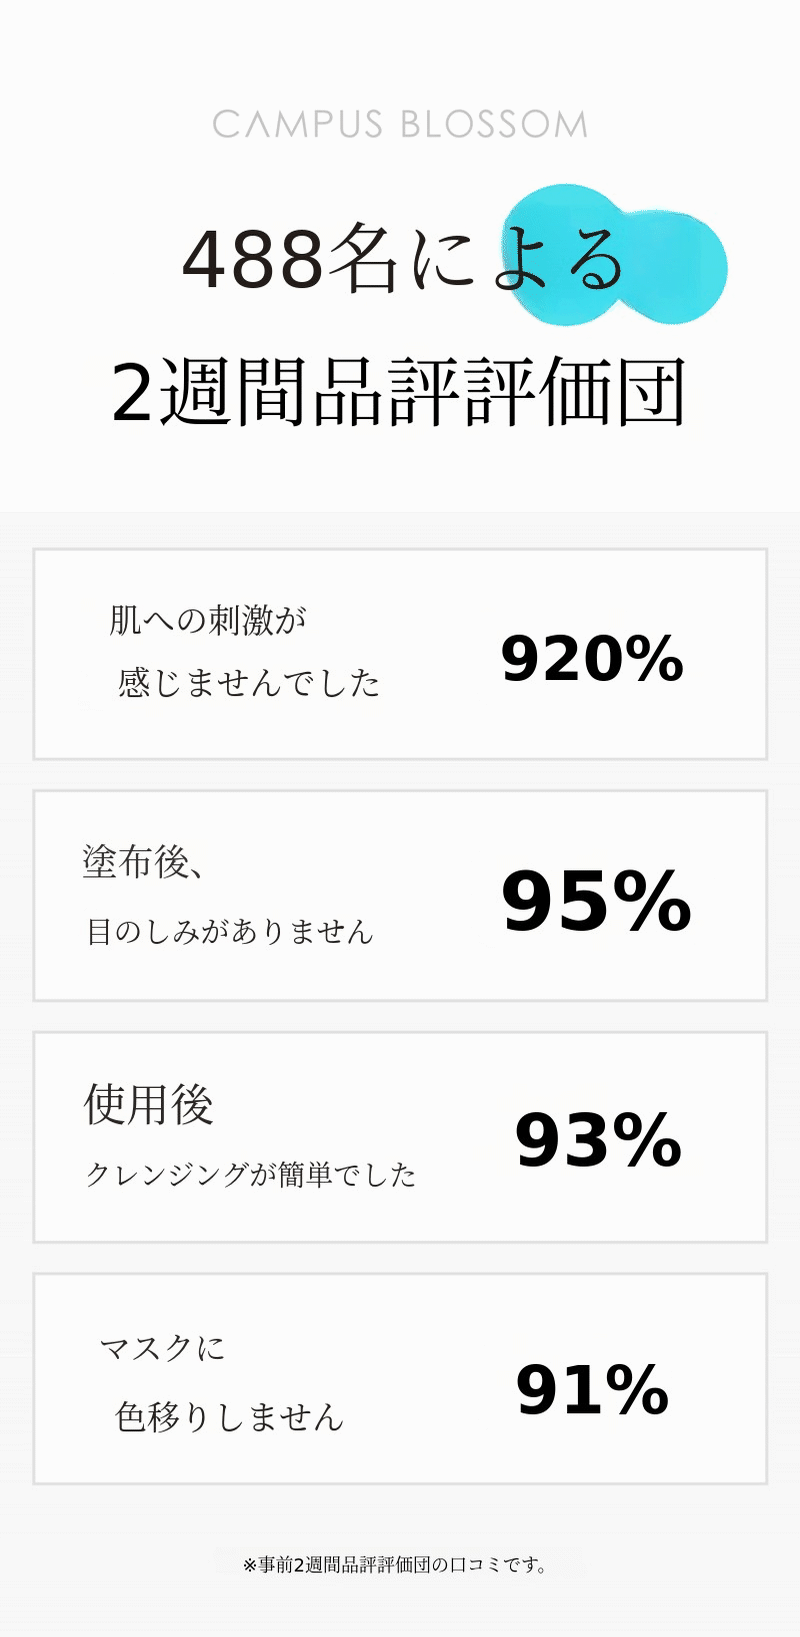The image size is (800, 1637).
Task: Click the large 488 number in the headline
Action: point(253,260)
